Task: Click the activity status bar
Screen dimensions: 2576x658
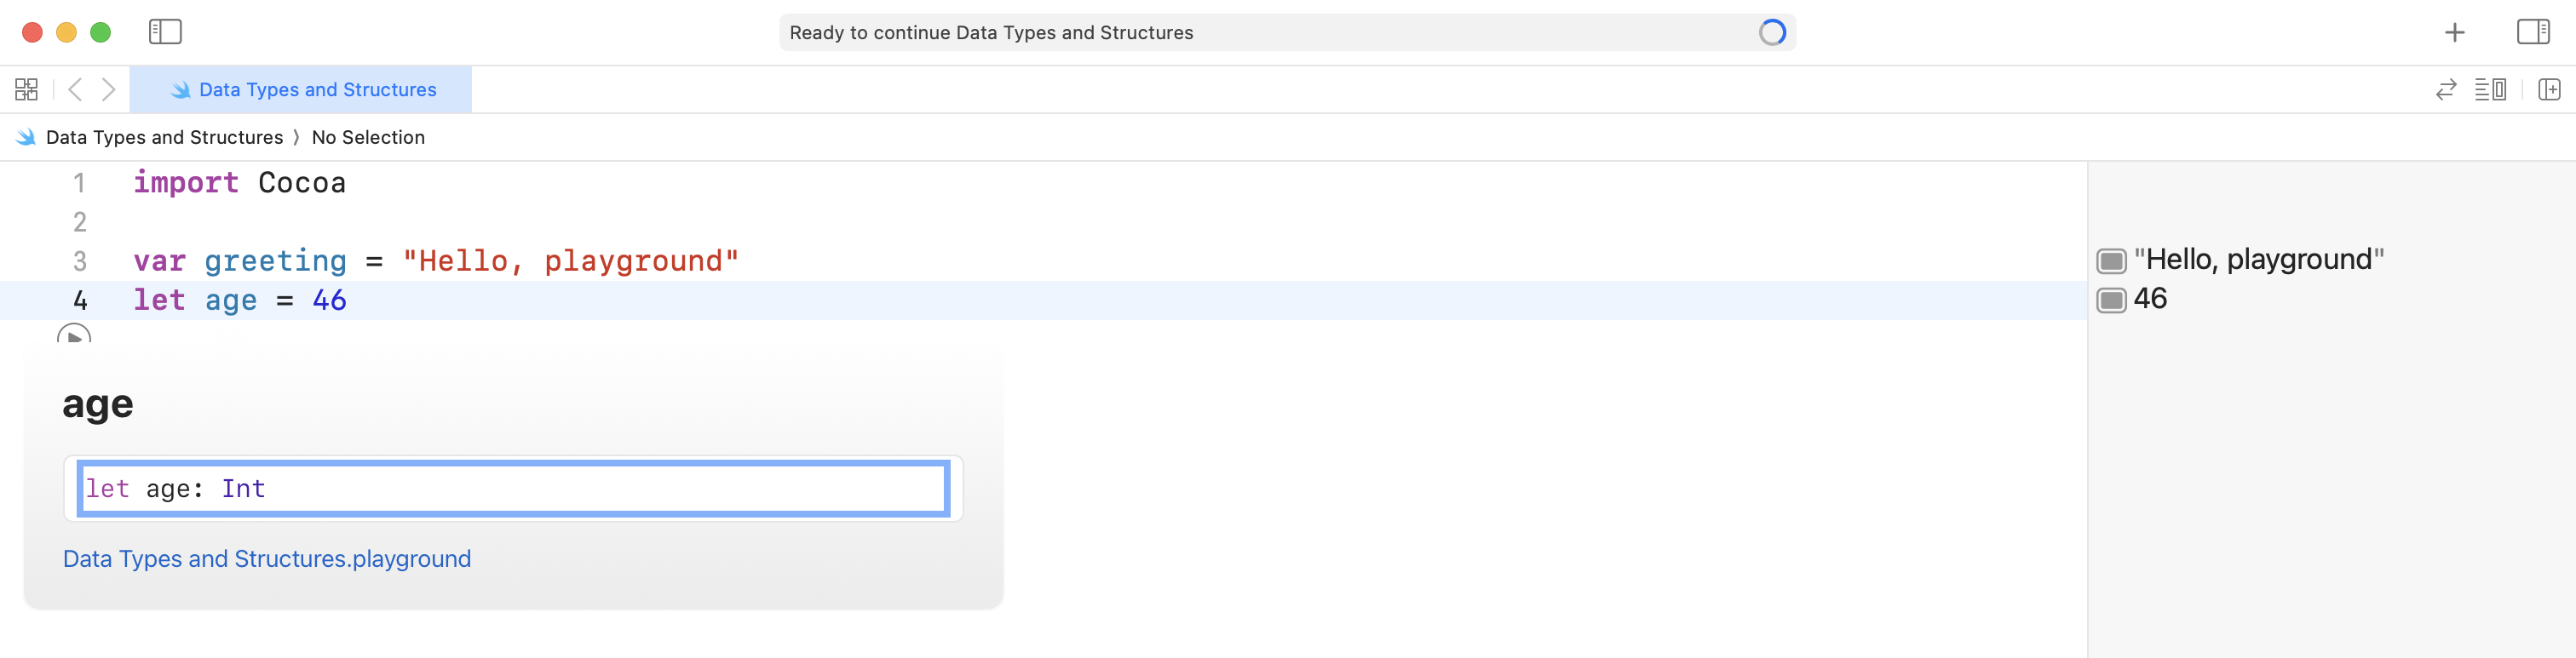Action: click(1270, 33)
